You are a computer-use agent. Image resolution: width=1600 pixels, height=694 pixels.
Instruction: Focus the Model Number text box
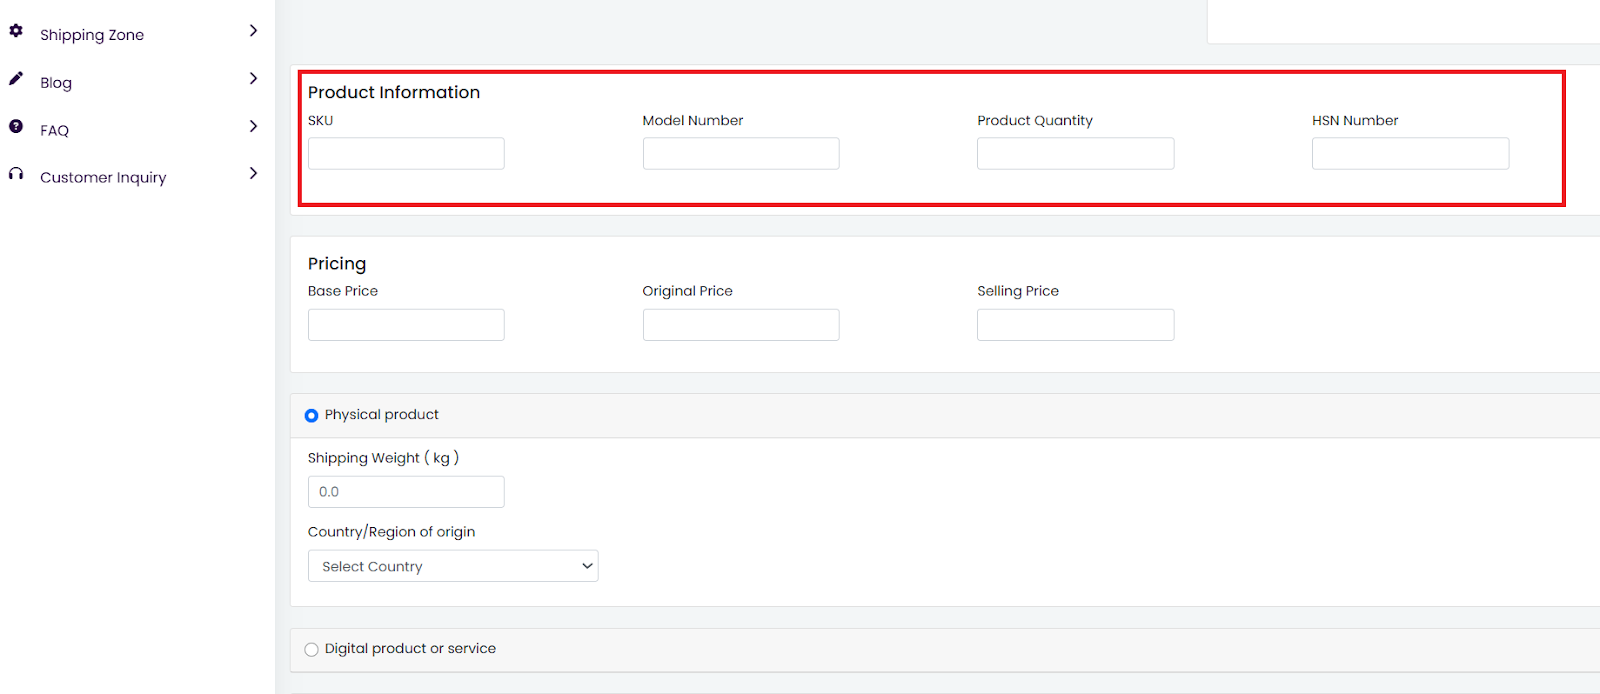[x=740, y=154]
